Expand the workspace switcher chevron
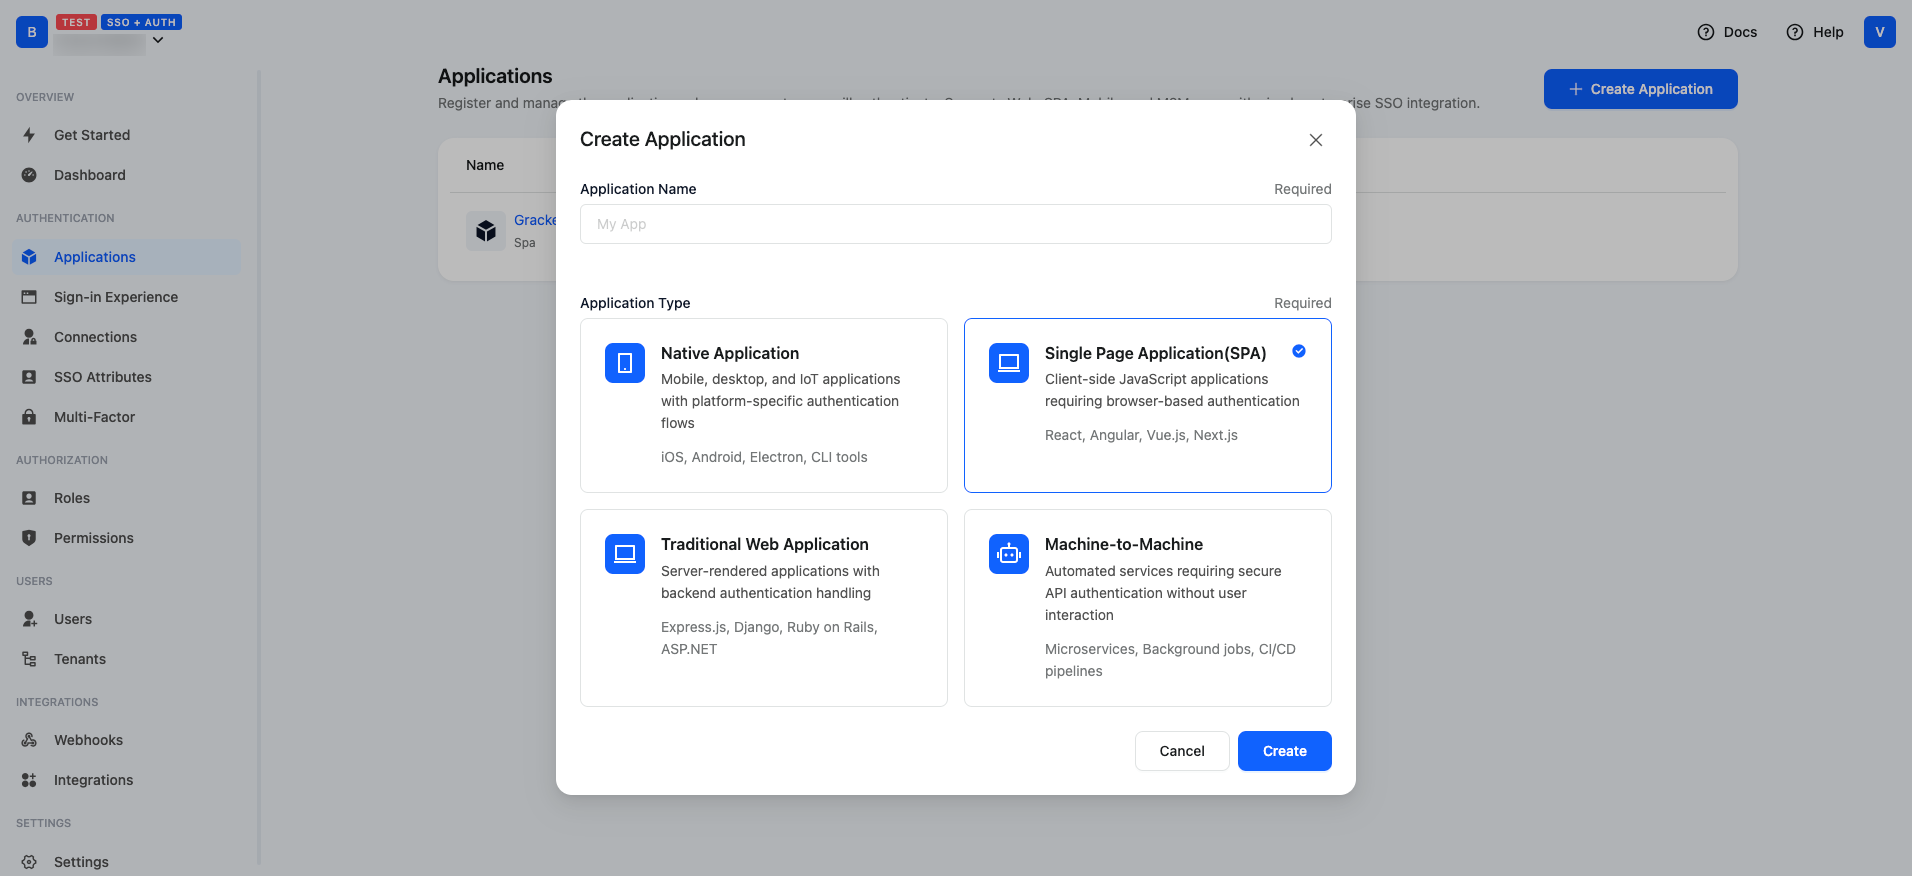This screenshot has height=876, width=1912. click(x=158, y=40)
